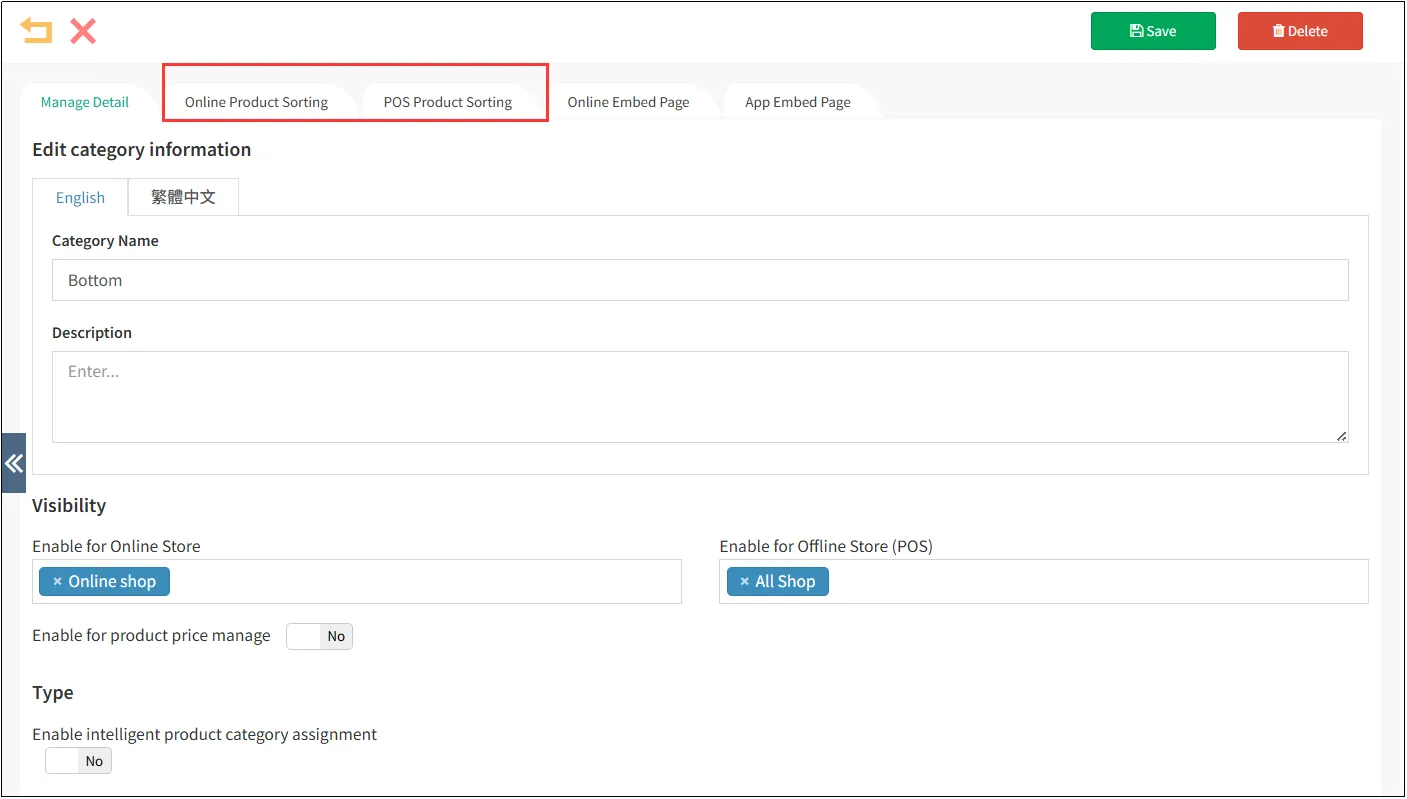Switch to Online Product Sorting tab
Viewport: 1407px width, 799px height.
256,102
